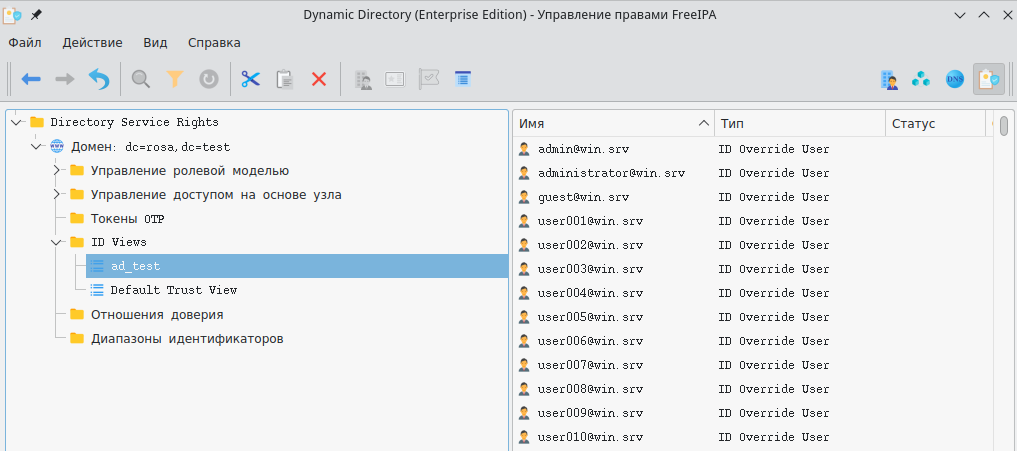Click the scissors cut icon

[250, 79]
